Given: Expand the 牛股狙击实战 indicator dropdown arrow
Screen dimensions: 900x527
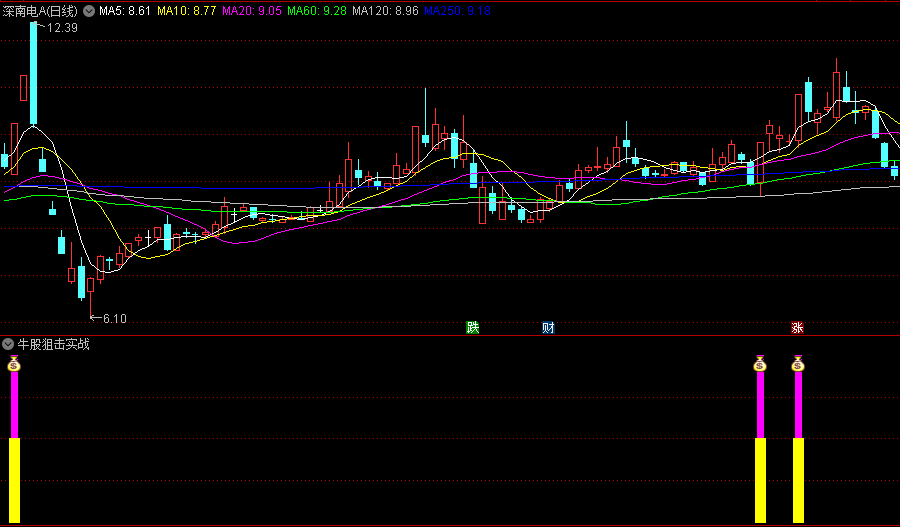Looking at the screenshot, I should (x=8, y=344).
